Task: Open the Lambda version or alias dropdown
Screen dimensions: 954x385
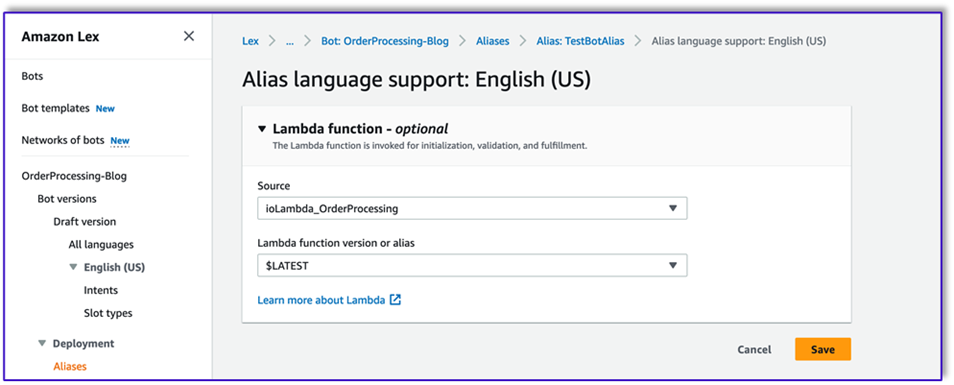Action: pos(472,265)
